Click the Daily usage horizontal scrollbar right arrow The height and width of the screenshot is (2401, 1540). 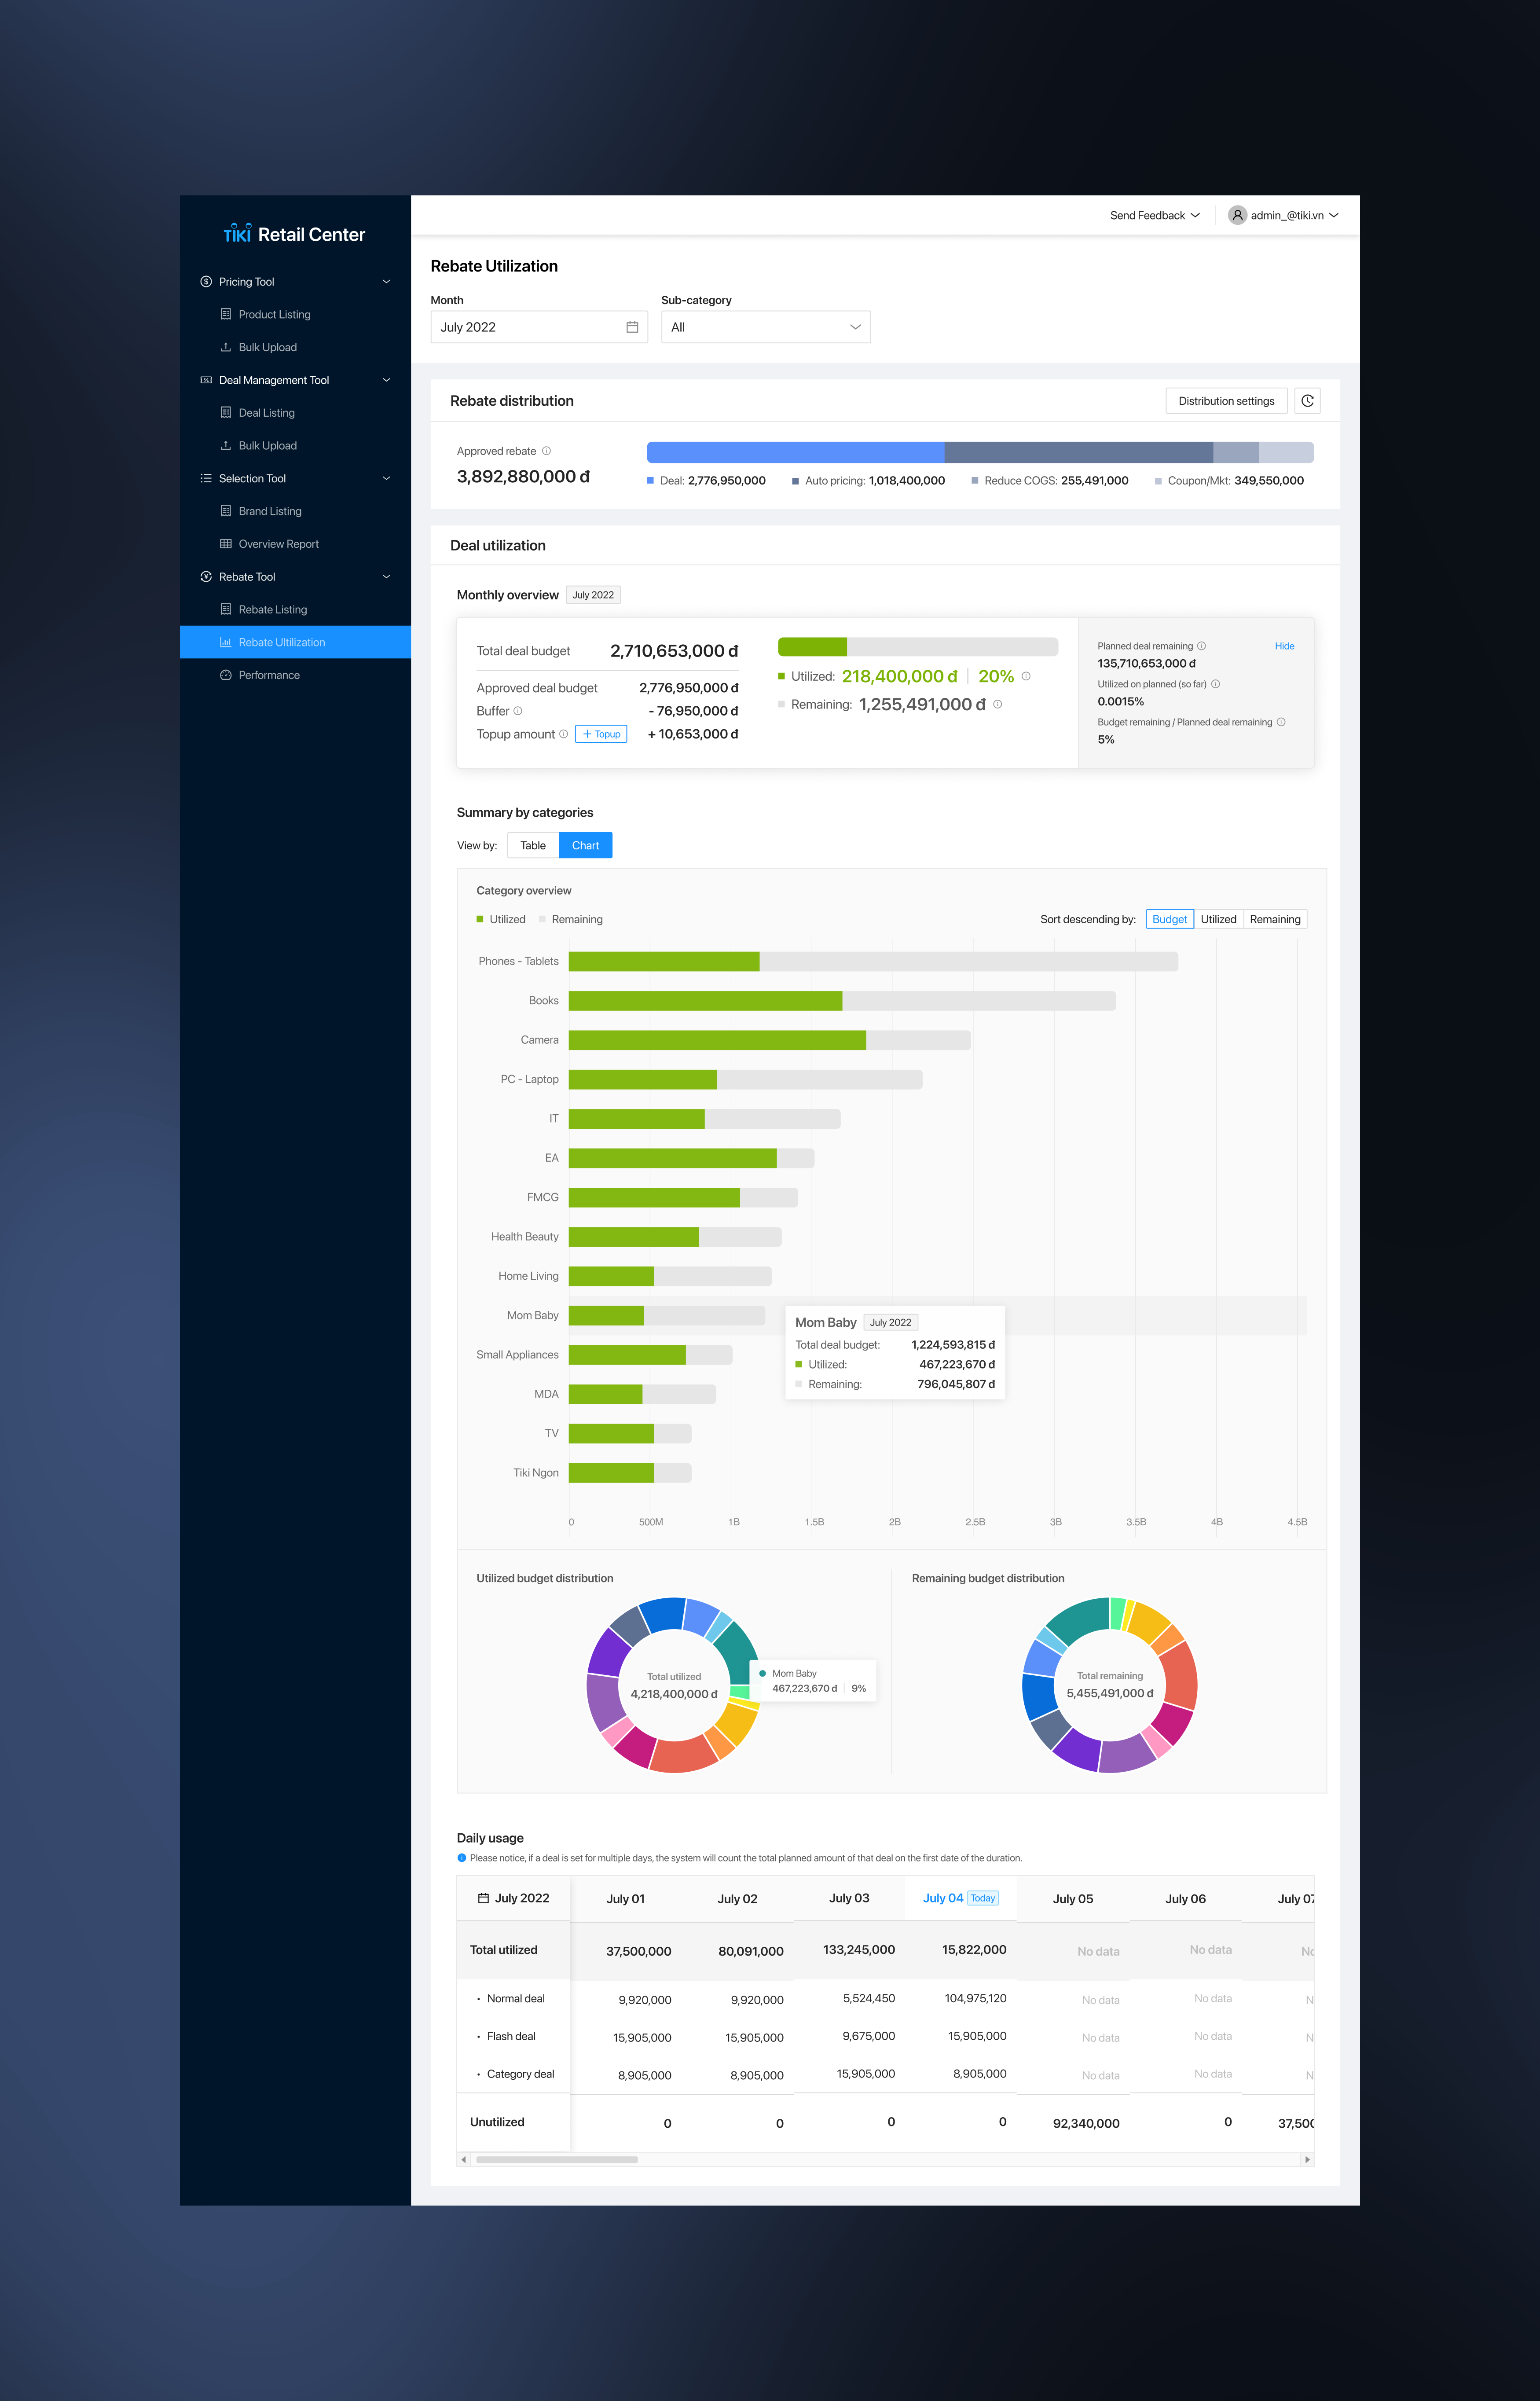click(x=1307, y=2159)
